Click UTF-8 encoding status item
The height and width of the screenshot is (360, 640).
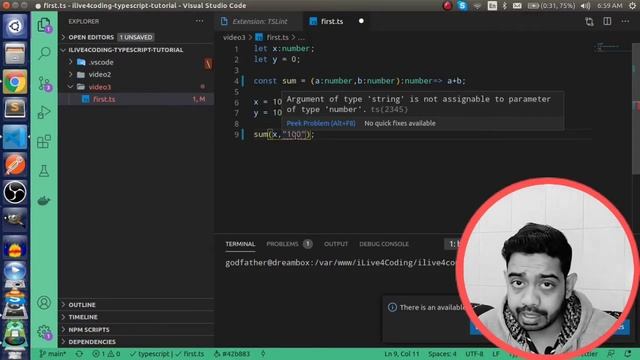474,354
